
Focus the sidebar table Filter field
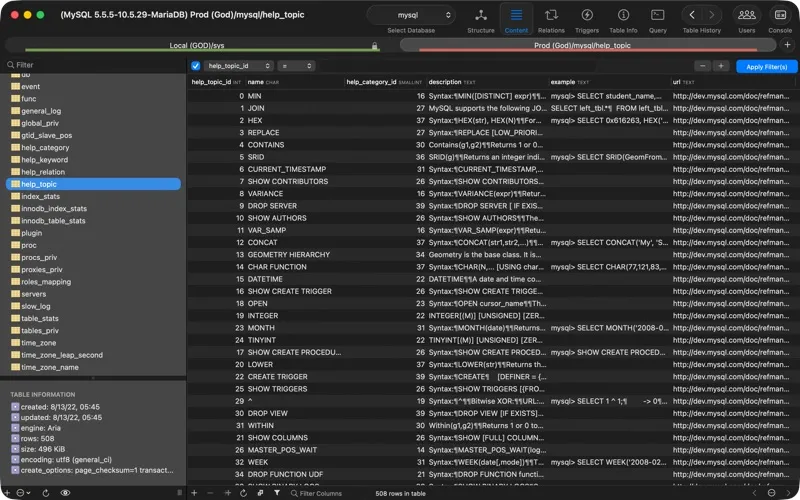pos(94,65)
